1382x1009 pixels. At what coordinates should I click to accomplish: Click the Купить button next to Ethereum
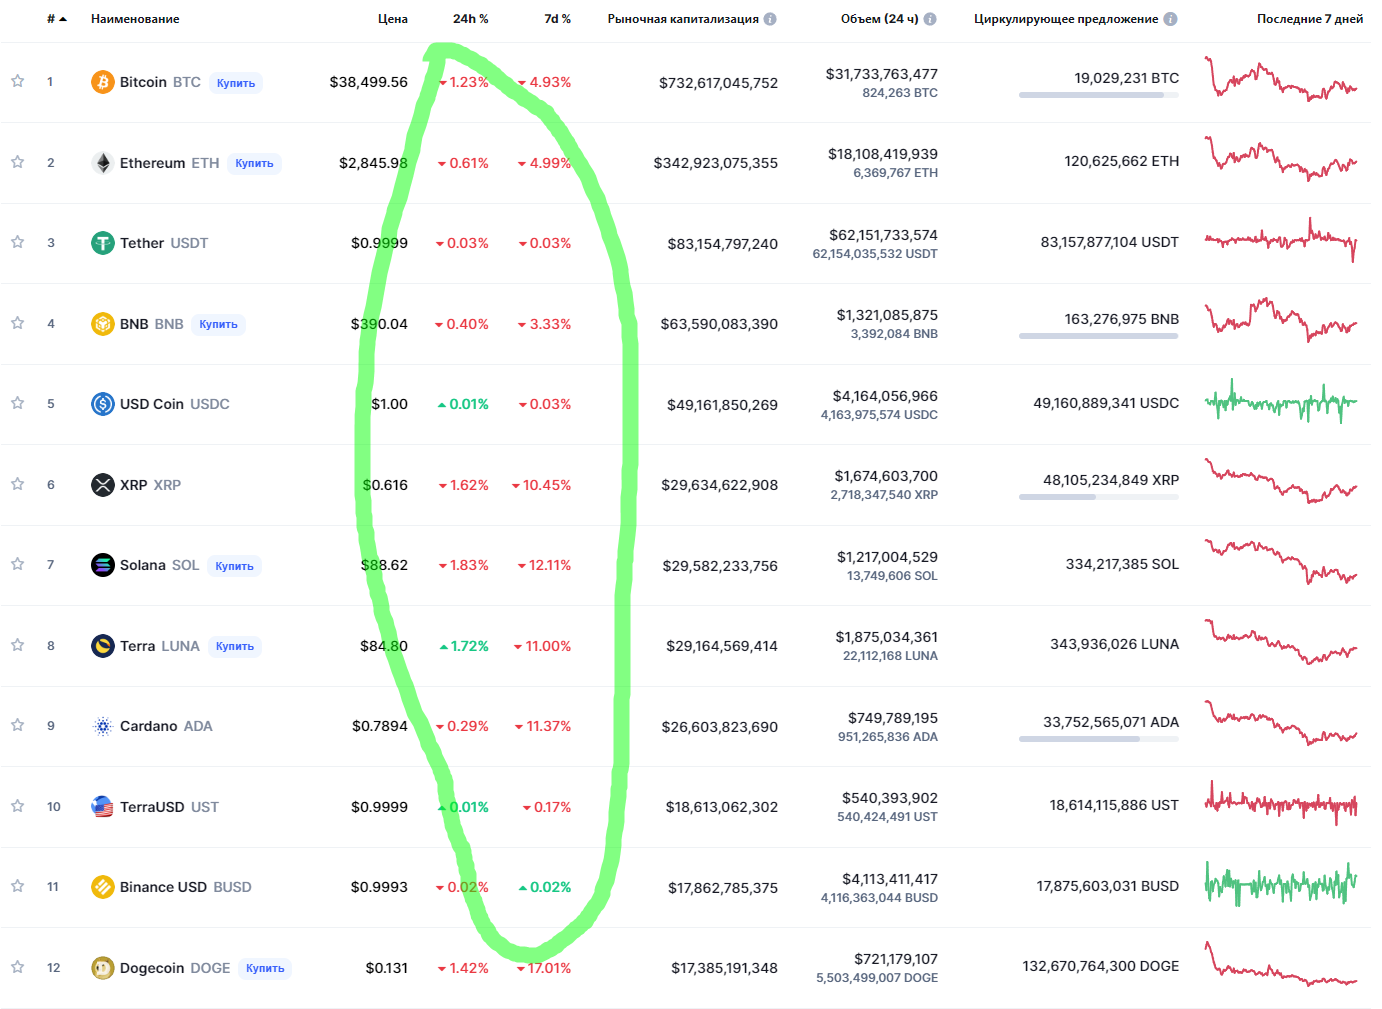click(254, 163)
